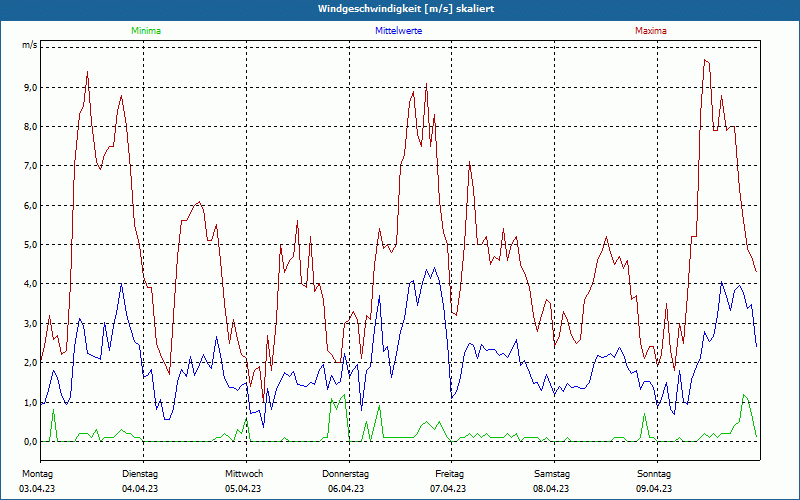Click the '08.04.23' date label
Screen dimensions: 800x500
point(552,489)
